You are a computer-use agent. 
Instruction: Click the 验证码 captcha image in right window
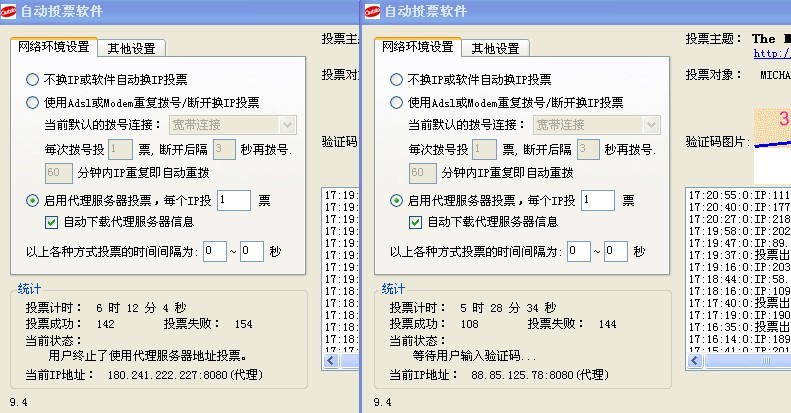(x=771, y=130)
